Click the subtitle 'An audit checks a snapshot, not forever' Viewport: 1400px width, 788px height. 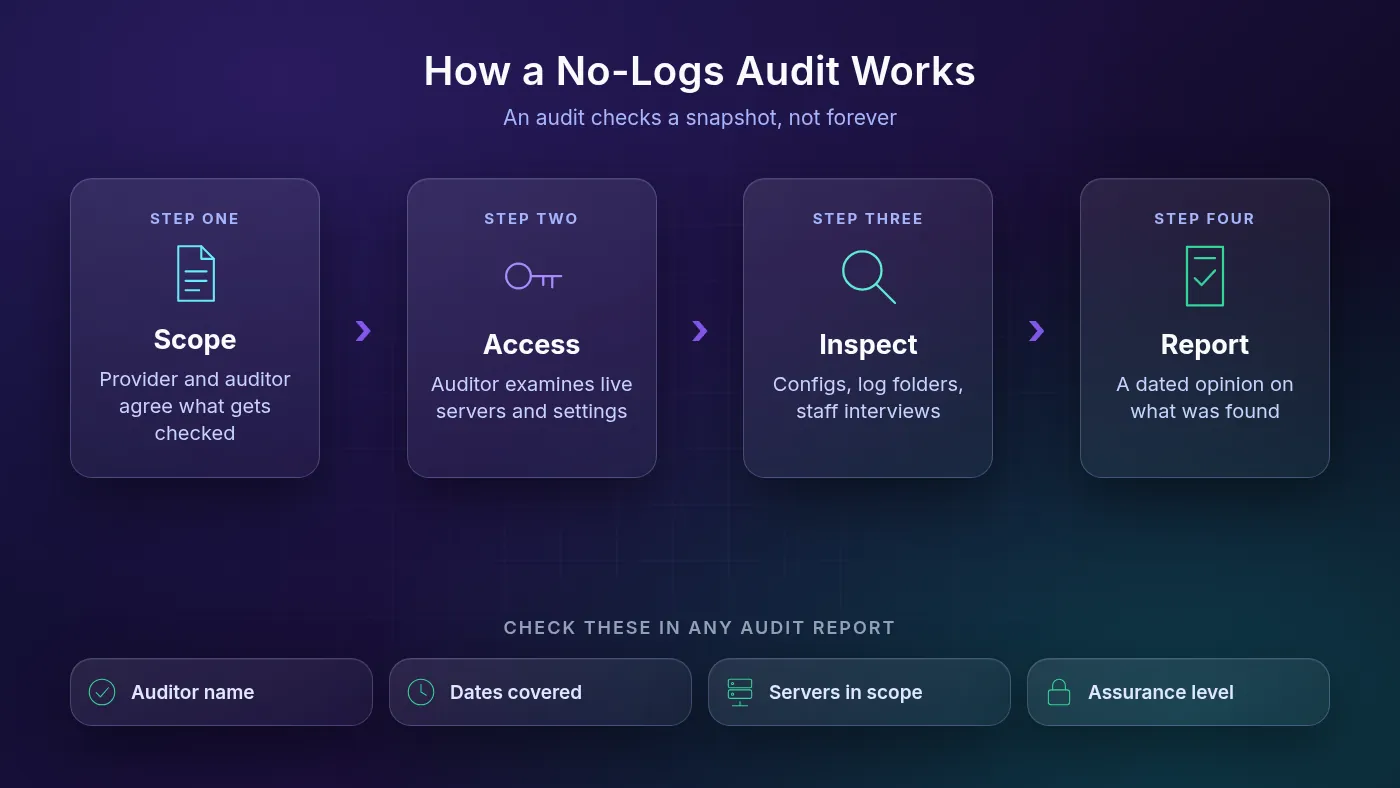pyautogui.click(x=700, y=118)
